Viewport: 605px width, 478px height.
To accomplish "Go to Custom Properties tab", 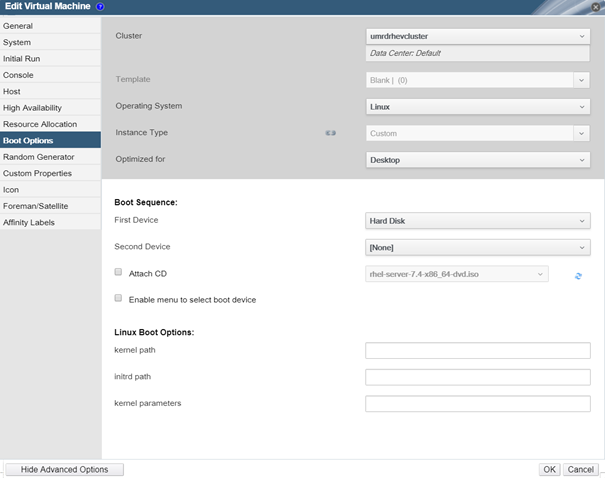I will 51,173.
